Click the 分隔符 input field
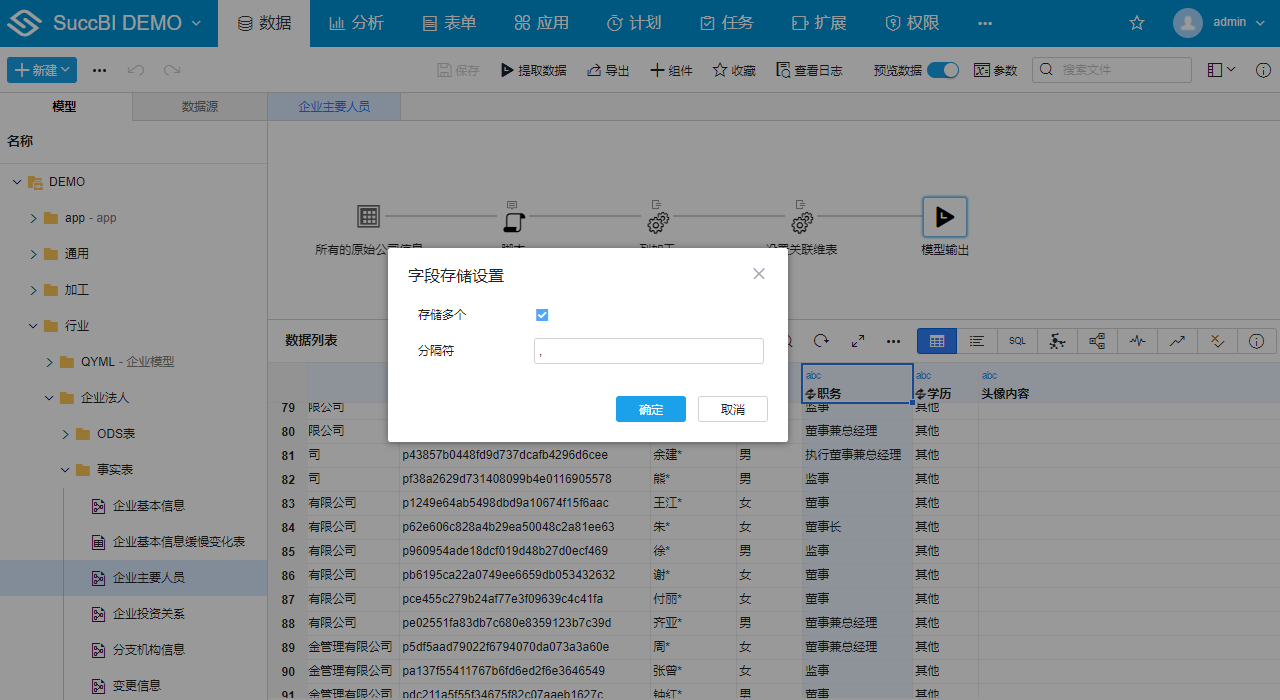Screen dimensions: 1280x700 point(648,351)
